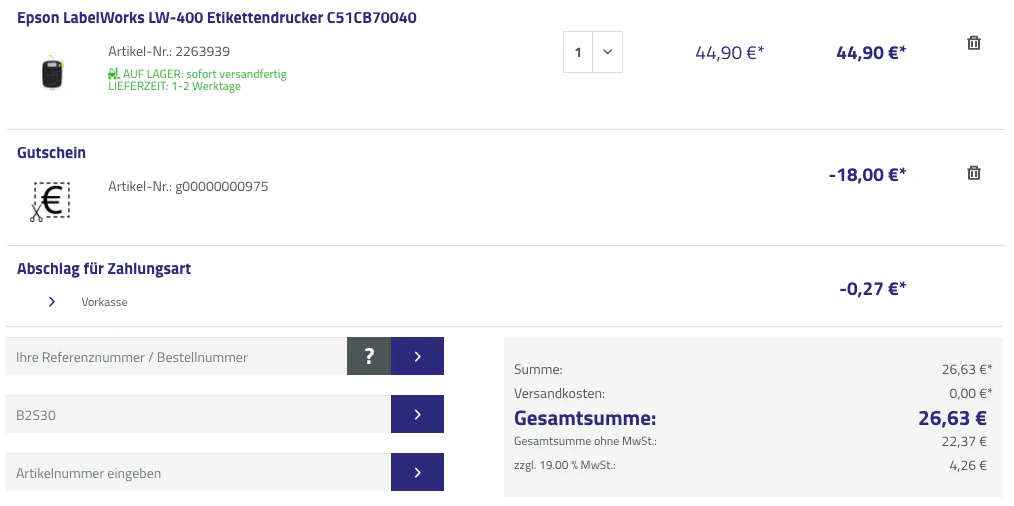Click the Gesamtsumme 26,63 € amount
The width and height of the screenshot is (1014, 506).
point(952,418)
